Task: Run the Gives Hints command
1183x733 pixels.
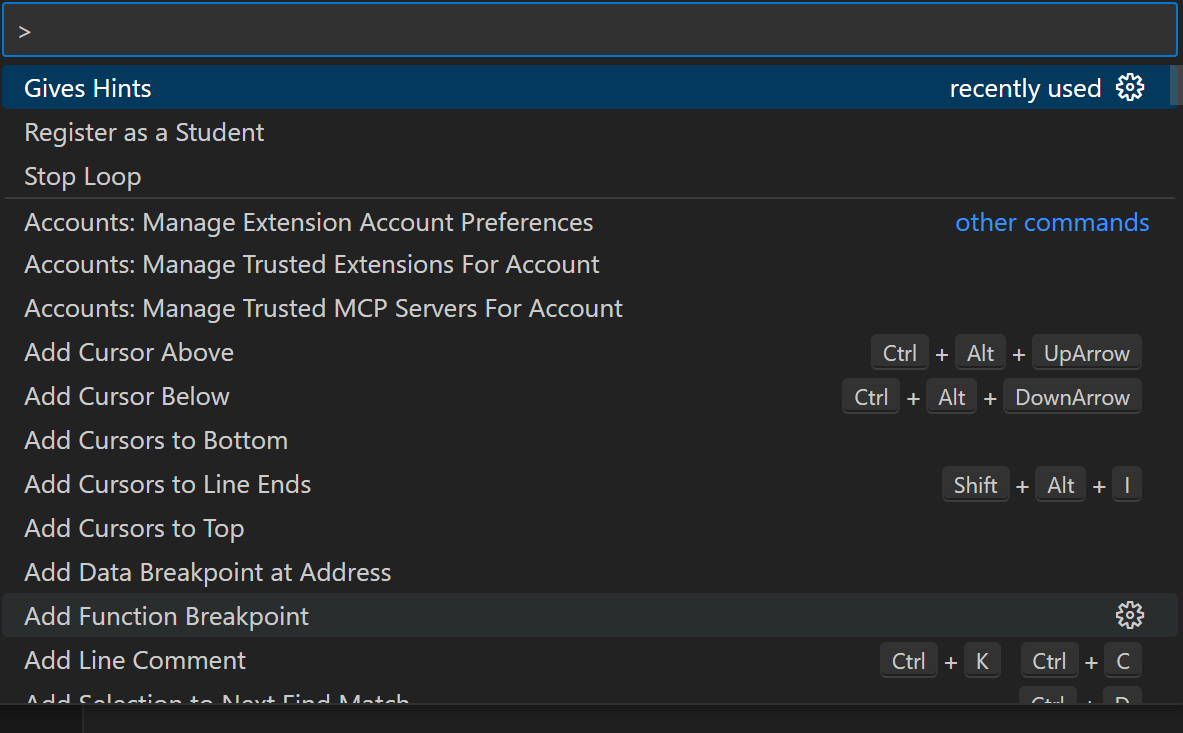Action: [x=88, y=88]
